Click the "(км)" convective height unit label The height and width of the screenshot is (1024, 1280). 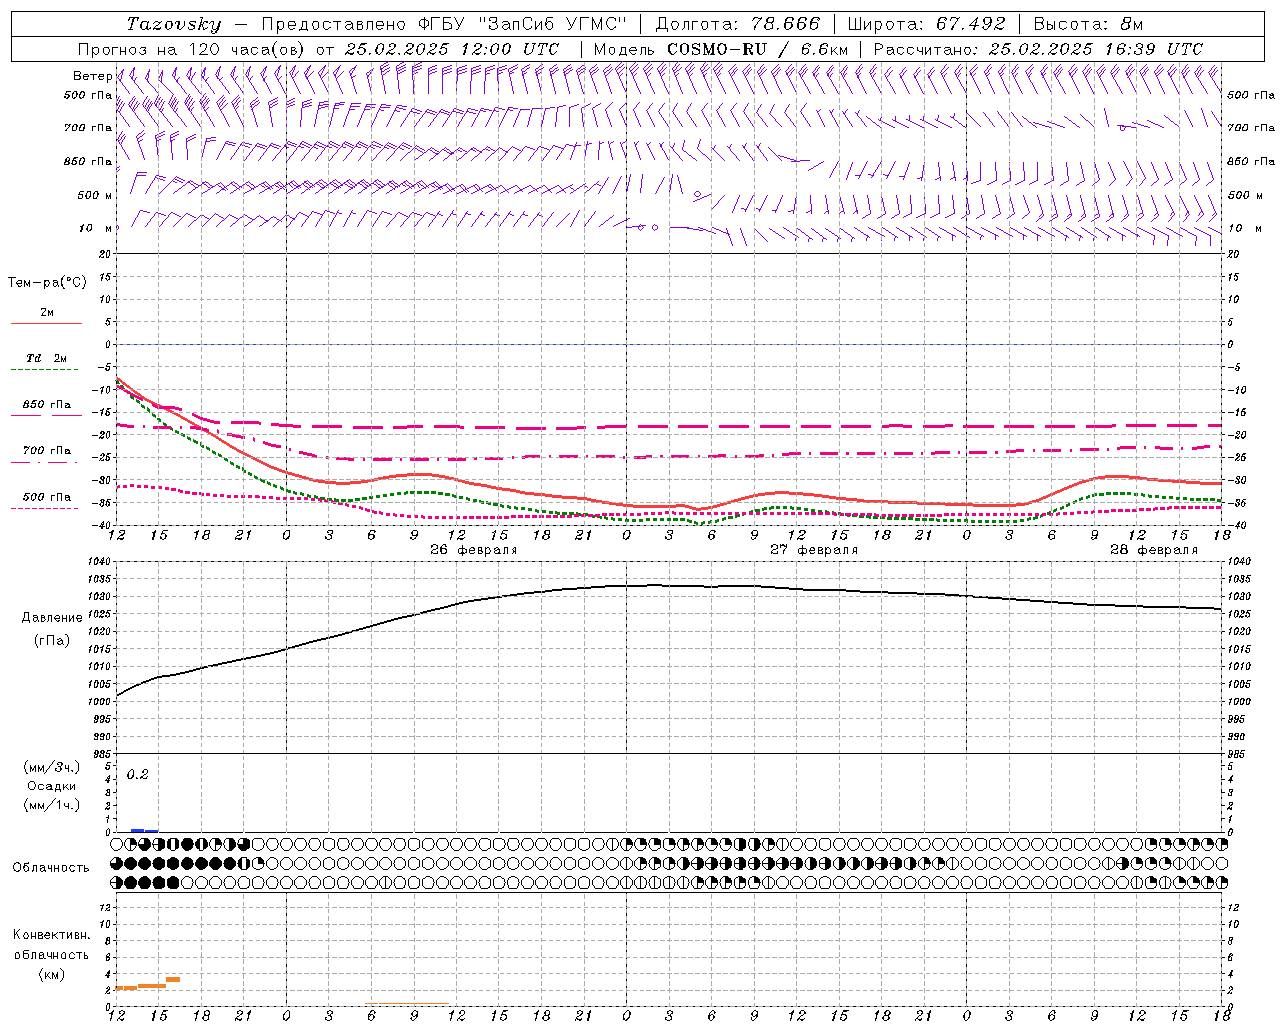pos(51,974)
